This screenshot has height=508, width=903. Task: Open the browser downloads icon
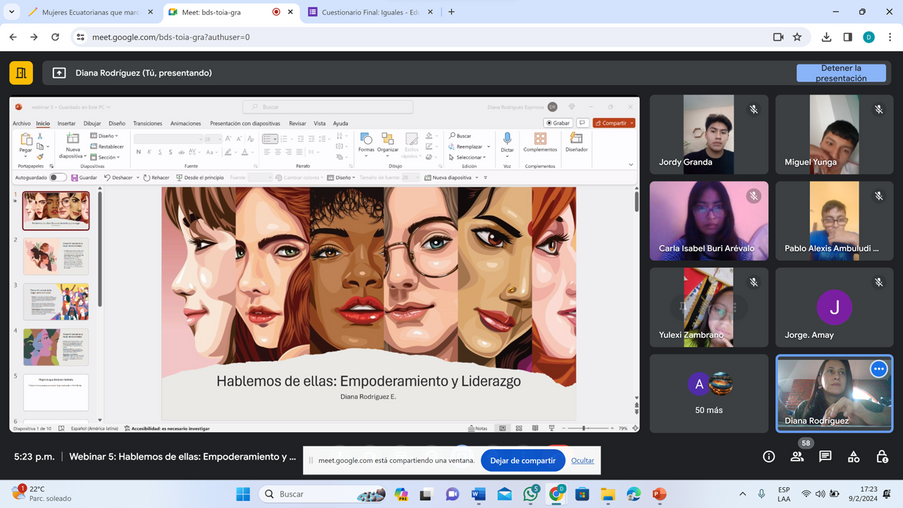(826, 37)
